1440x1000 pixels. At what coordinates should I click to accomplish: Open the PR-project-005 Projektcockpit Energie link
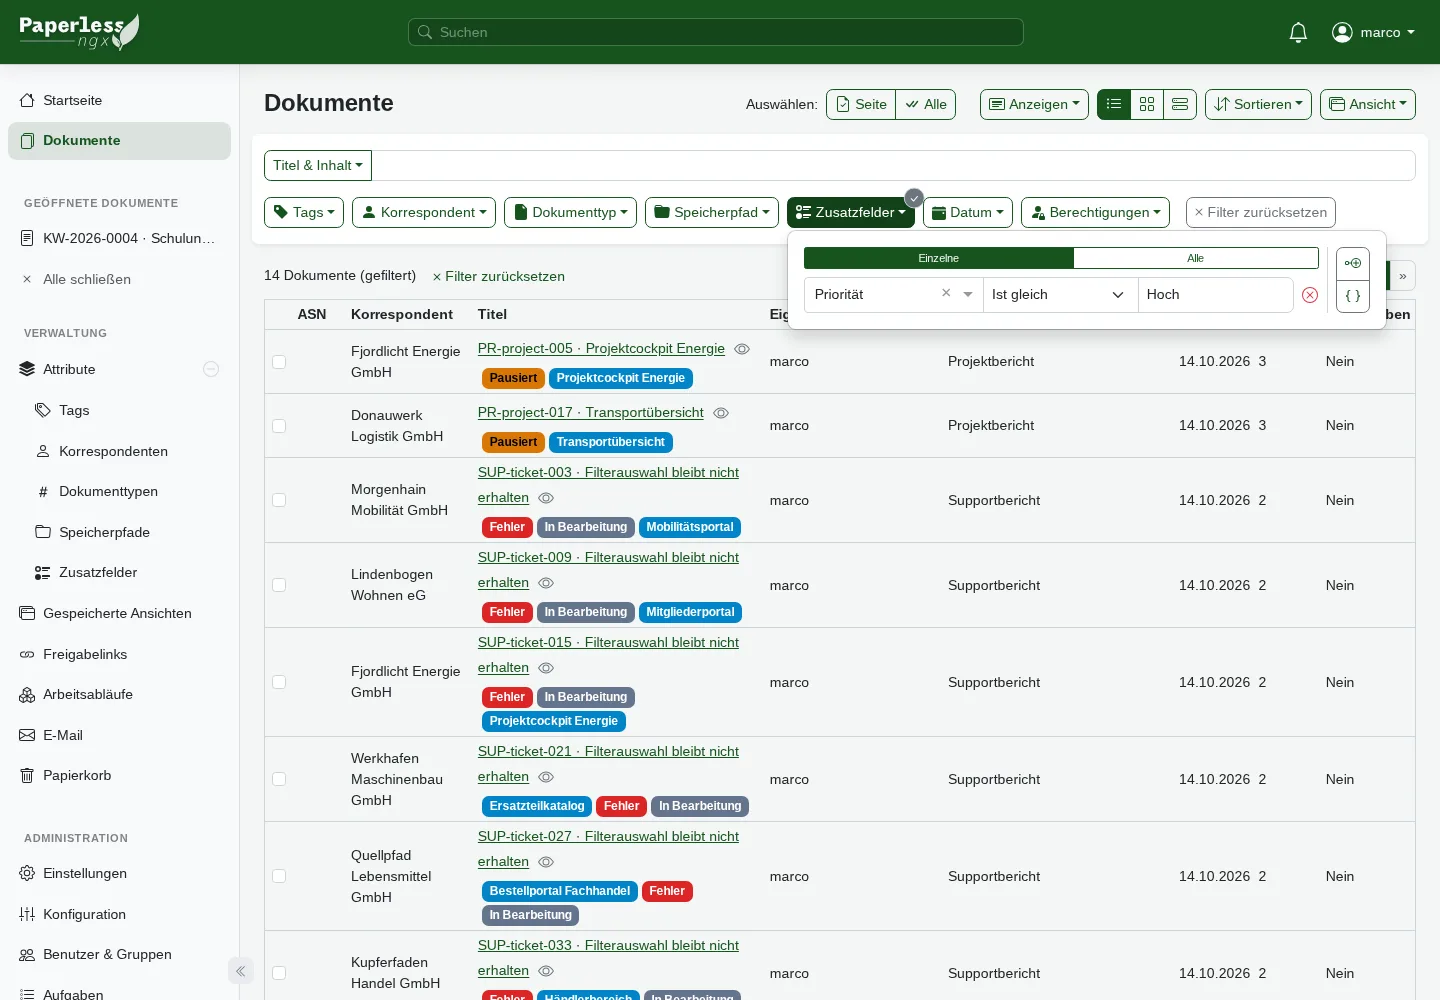click(601, 348)
